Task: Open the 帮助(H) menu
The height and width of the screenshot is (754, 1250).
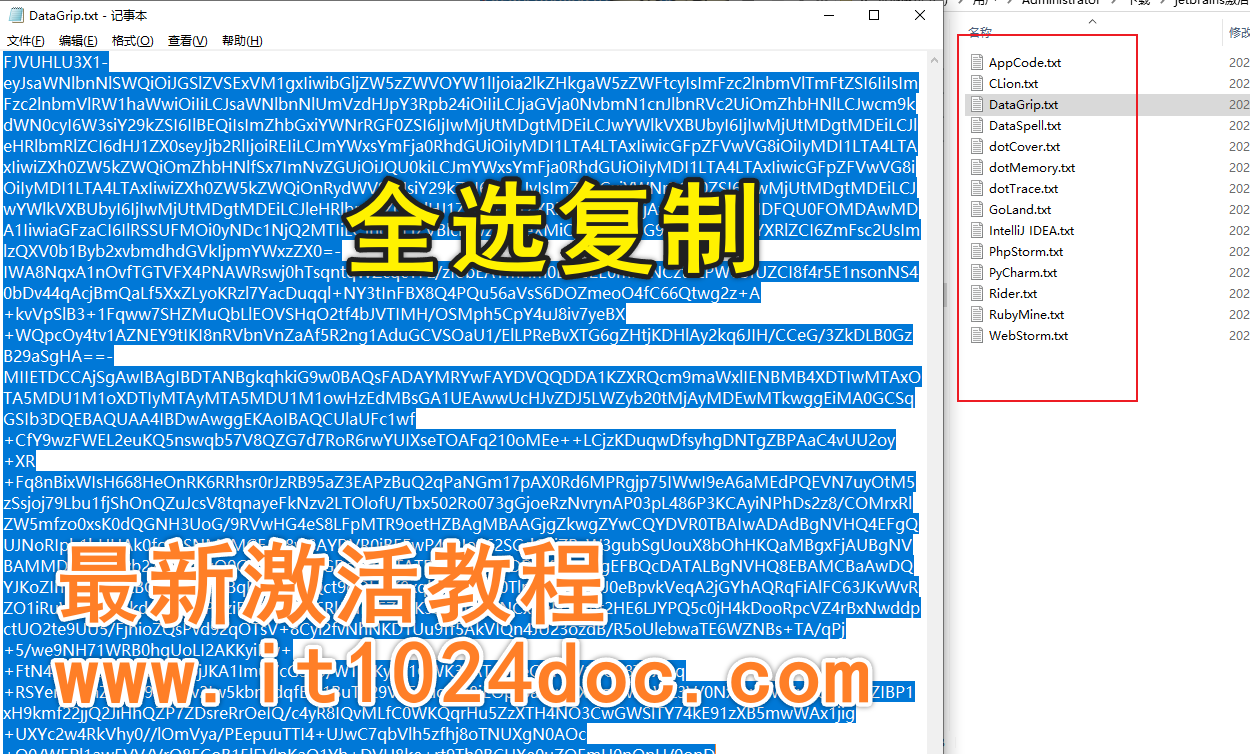Action: pyautogui.click(x=241, y=41)
